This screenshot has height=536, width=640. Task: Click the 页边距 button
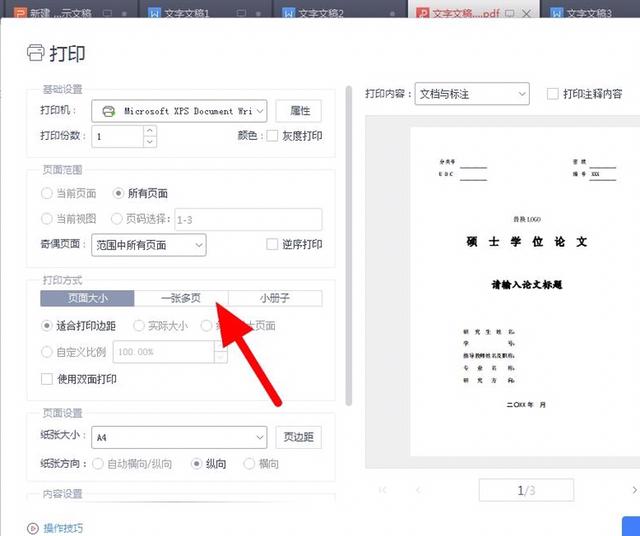pos(299,437)
